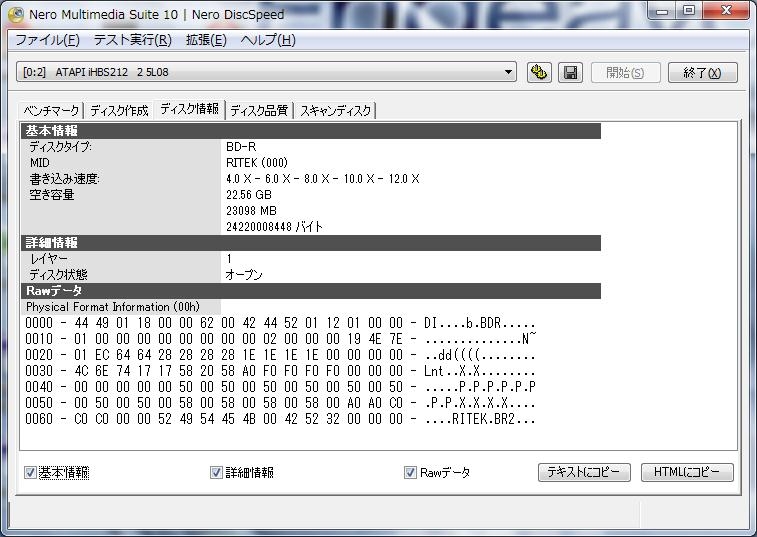
Task: Click the 詳細情報 section header
Action: (x=311, y=243)
